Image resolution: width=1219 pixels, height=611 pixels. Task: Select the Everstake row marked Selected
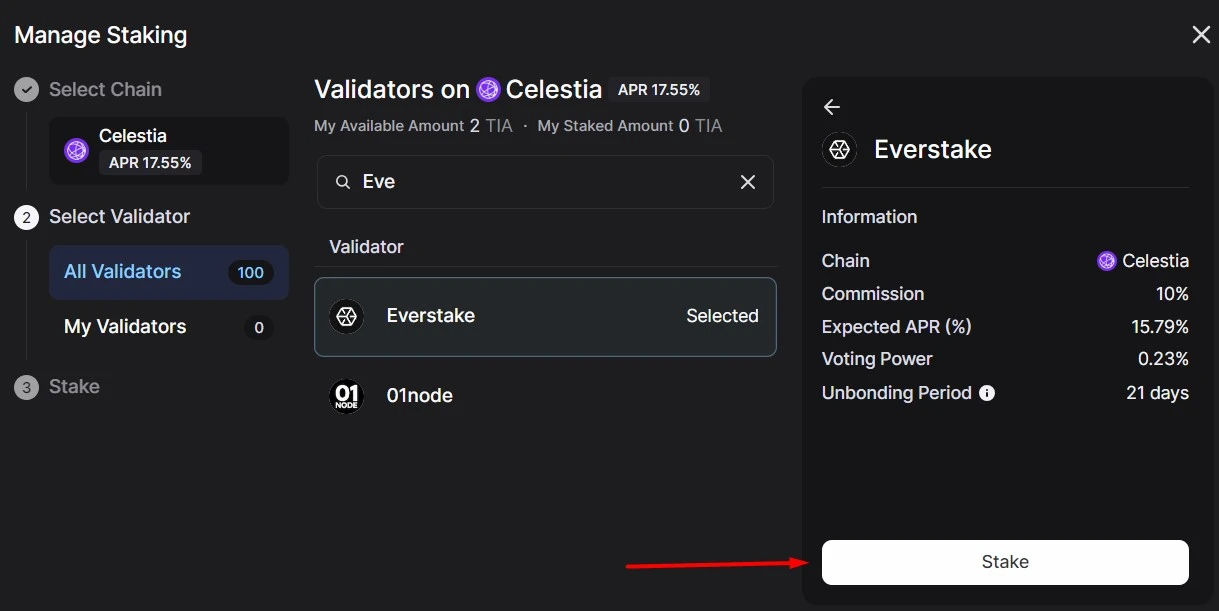pos(545,316)
